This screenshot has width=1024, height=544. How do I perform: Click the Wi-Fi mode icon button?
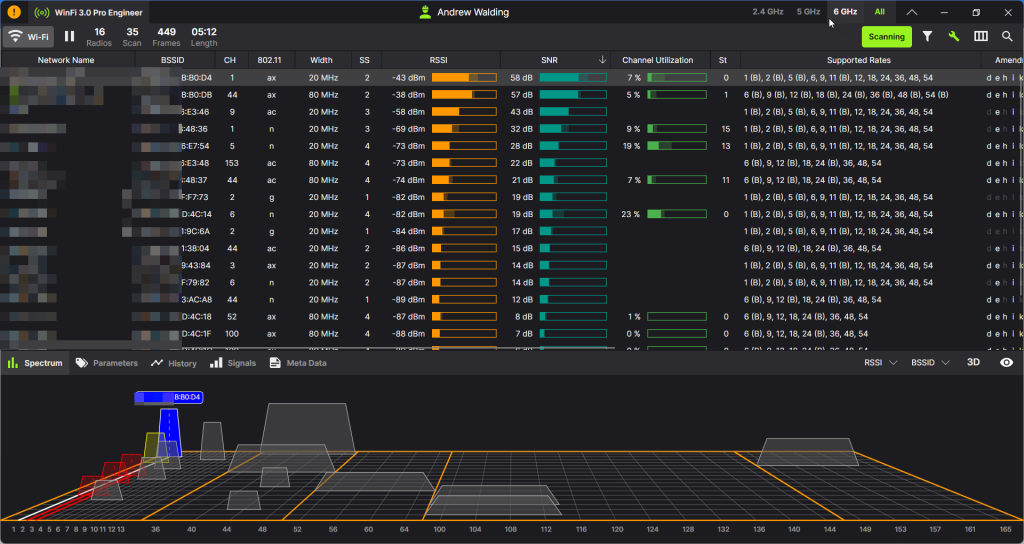pos(28,37)
